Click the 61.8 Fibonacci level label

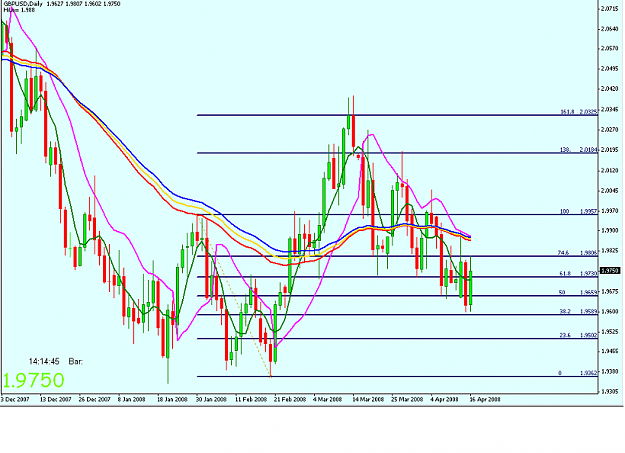coord(565,274)
